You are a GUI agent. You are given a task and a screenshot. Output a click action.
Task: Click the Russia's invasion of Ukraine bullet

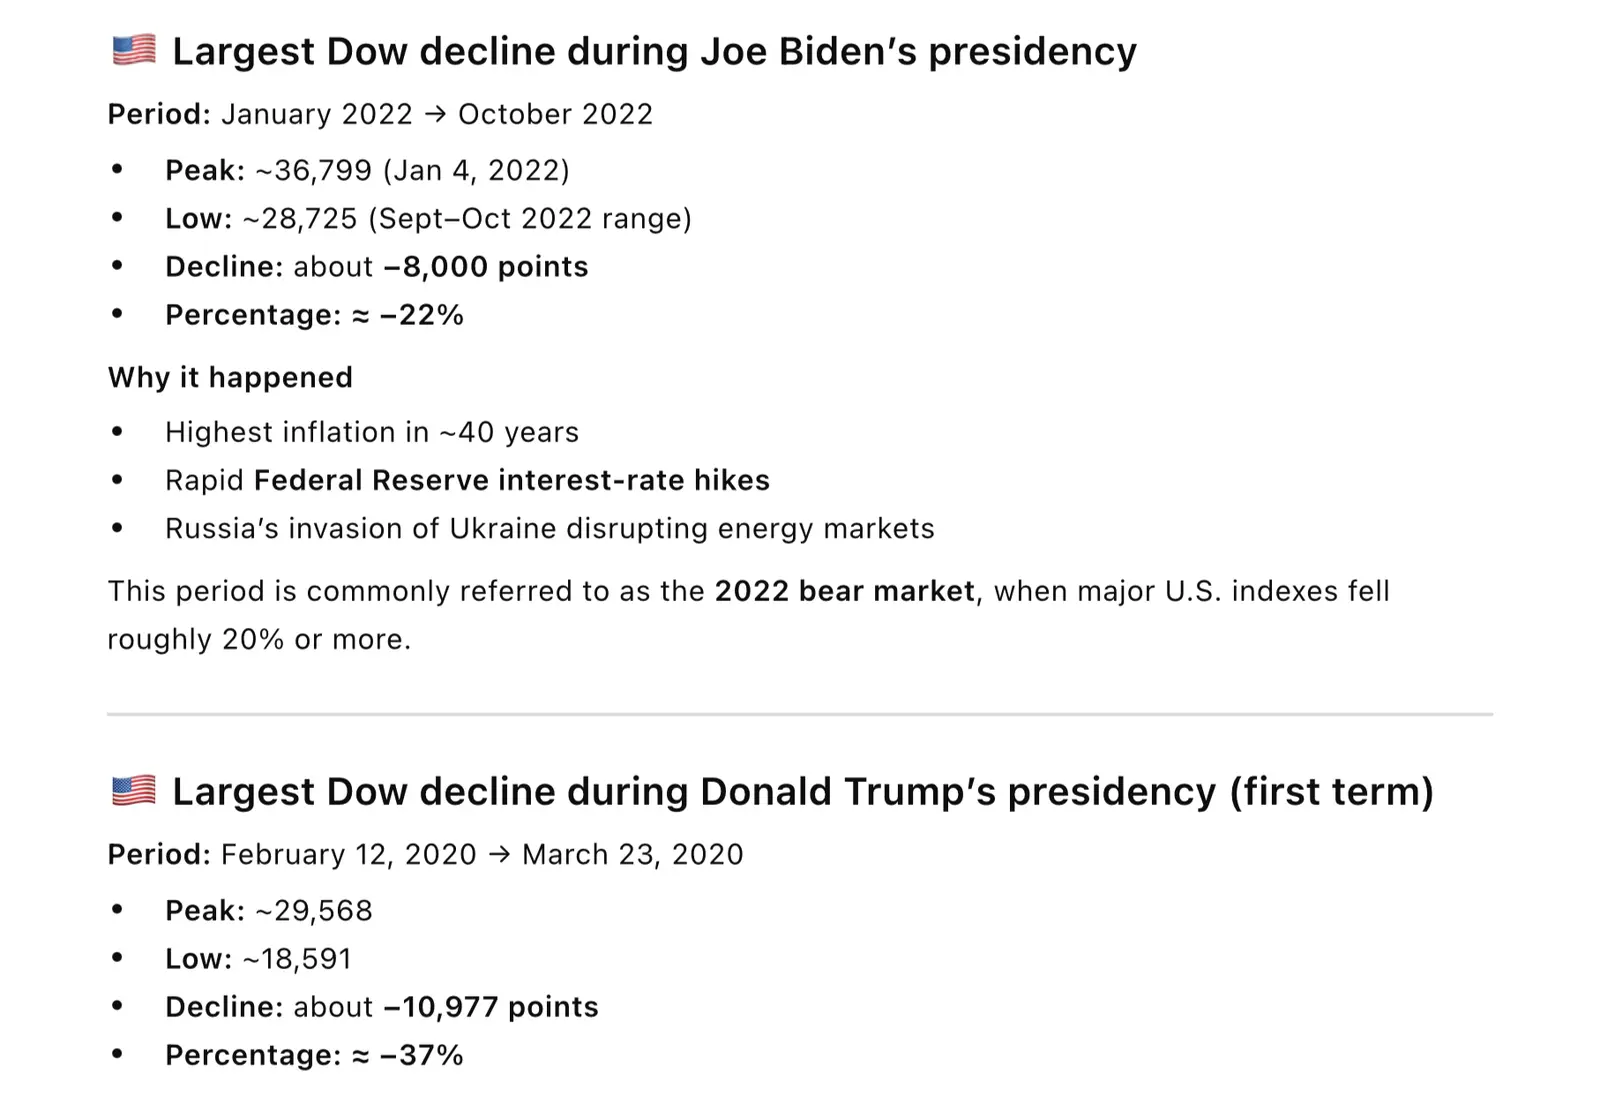click(x=549, y=529)
